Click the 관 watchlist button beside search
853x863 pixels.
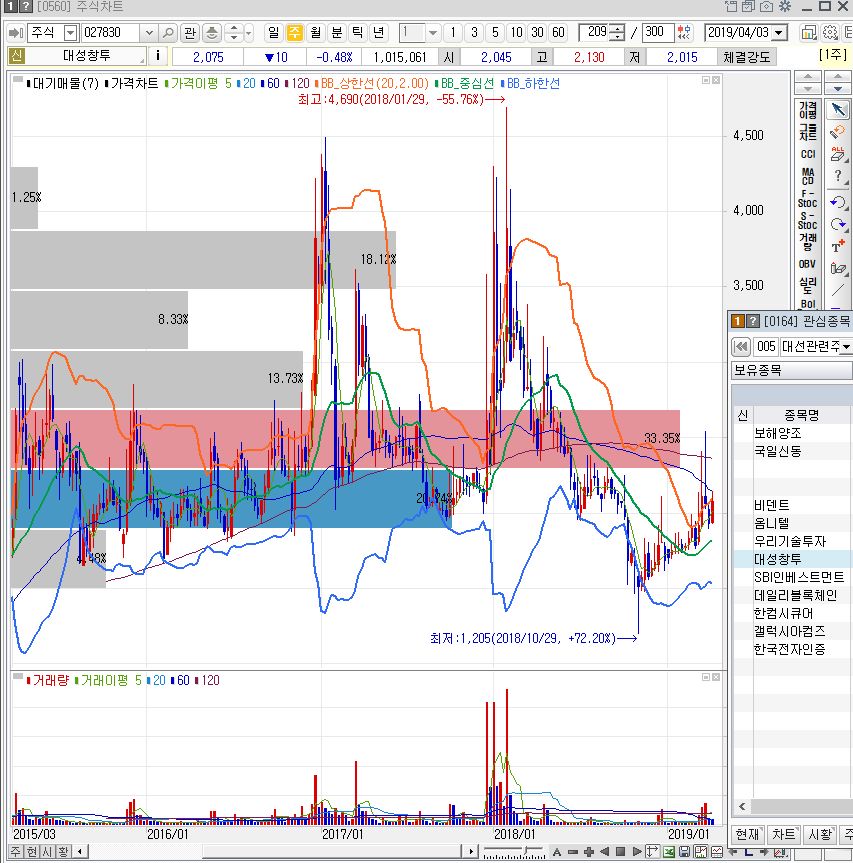click(190, 32)
